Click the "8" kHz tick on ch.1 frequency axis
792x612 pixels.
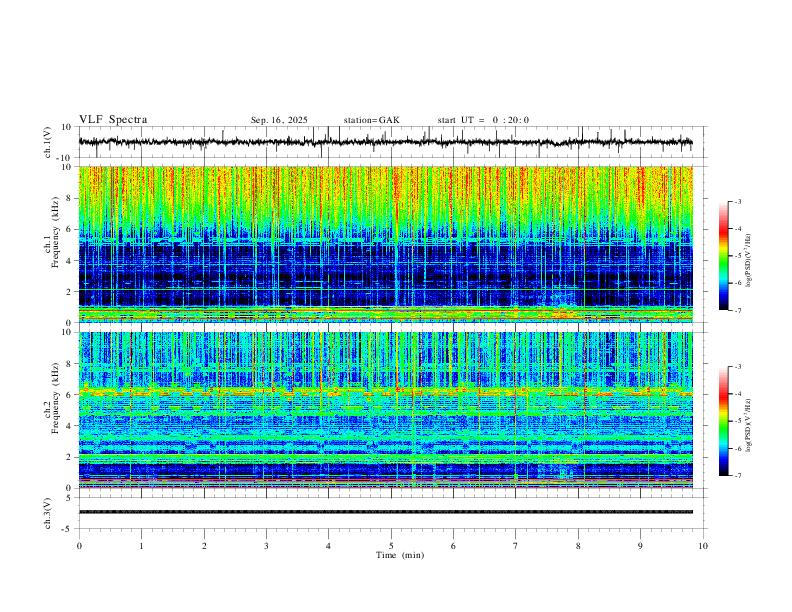pos(69,198)
